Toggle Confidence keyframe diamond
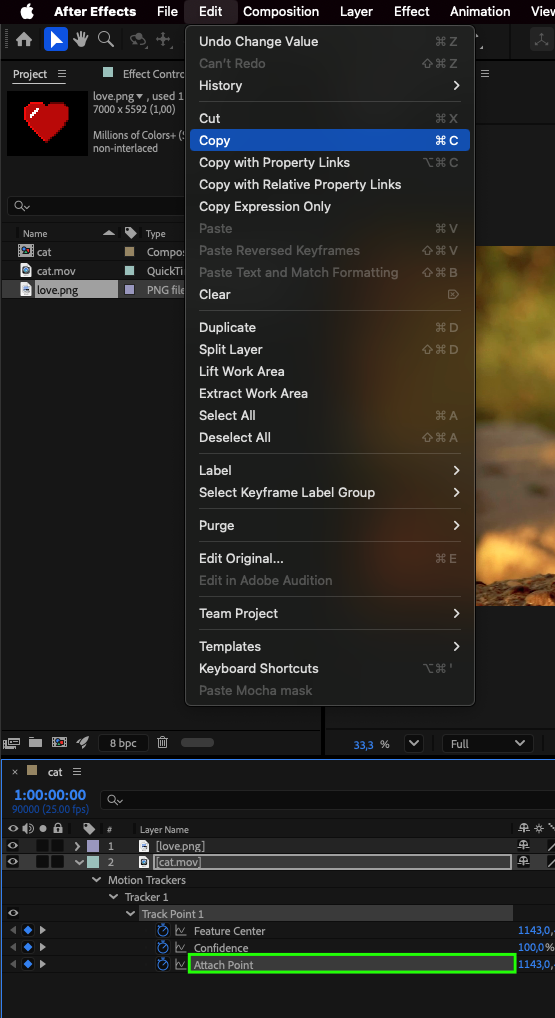Screen dimensions: 555x1018 (x=27, y=948)
